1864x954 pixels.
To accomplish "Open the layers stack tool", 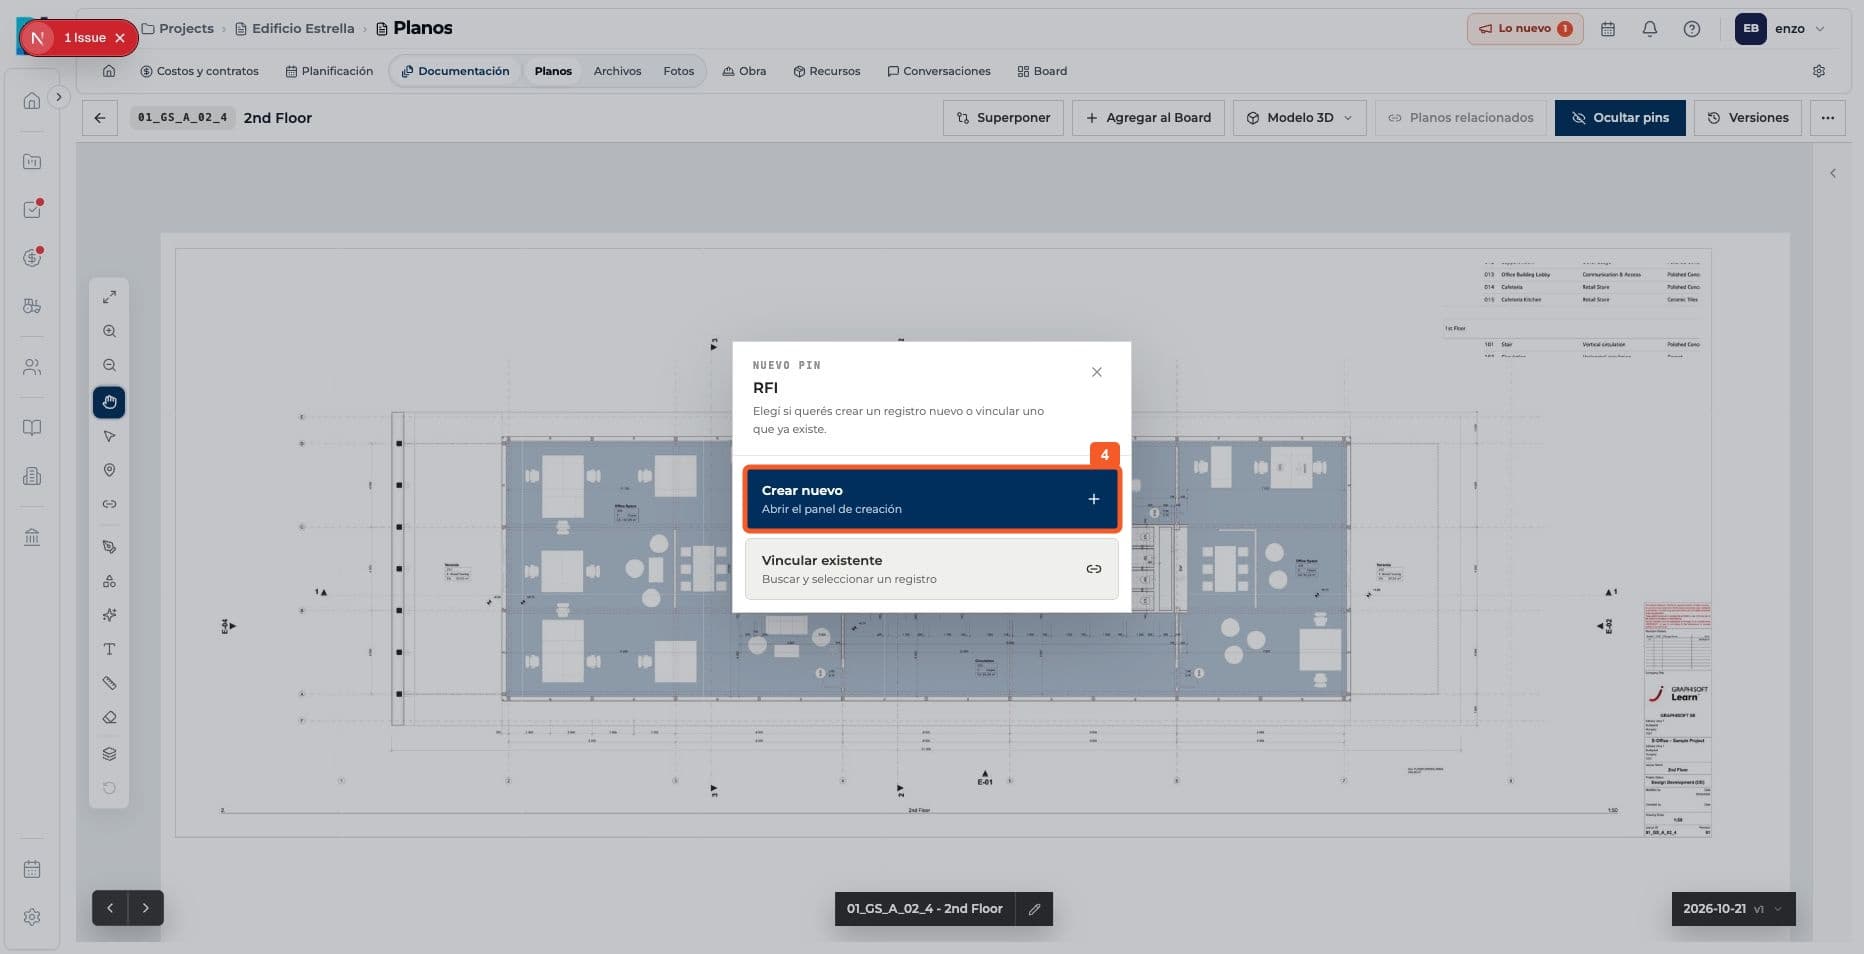I will (109, 754).
